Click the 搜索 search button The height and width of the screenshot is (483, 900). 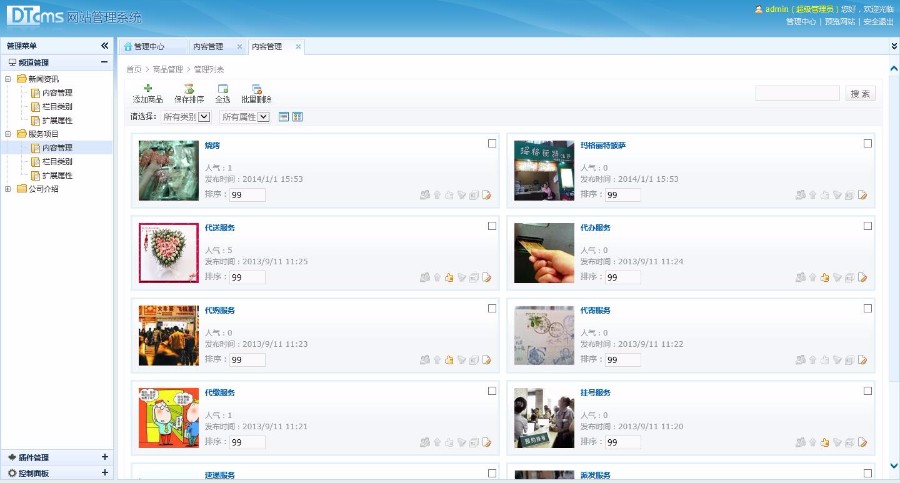860,94
